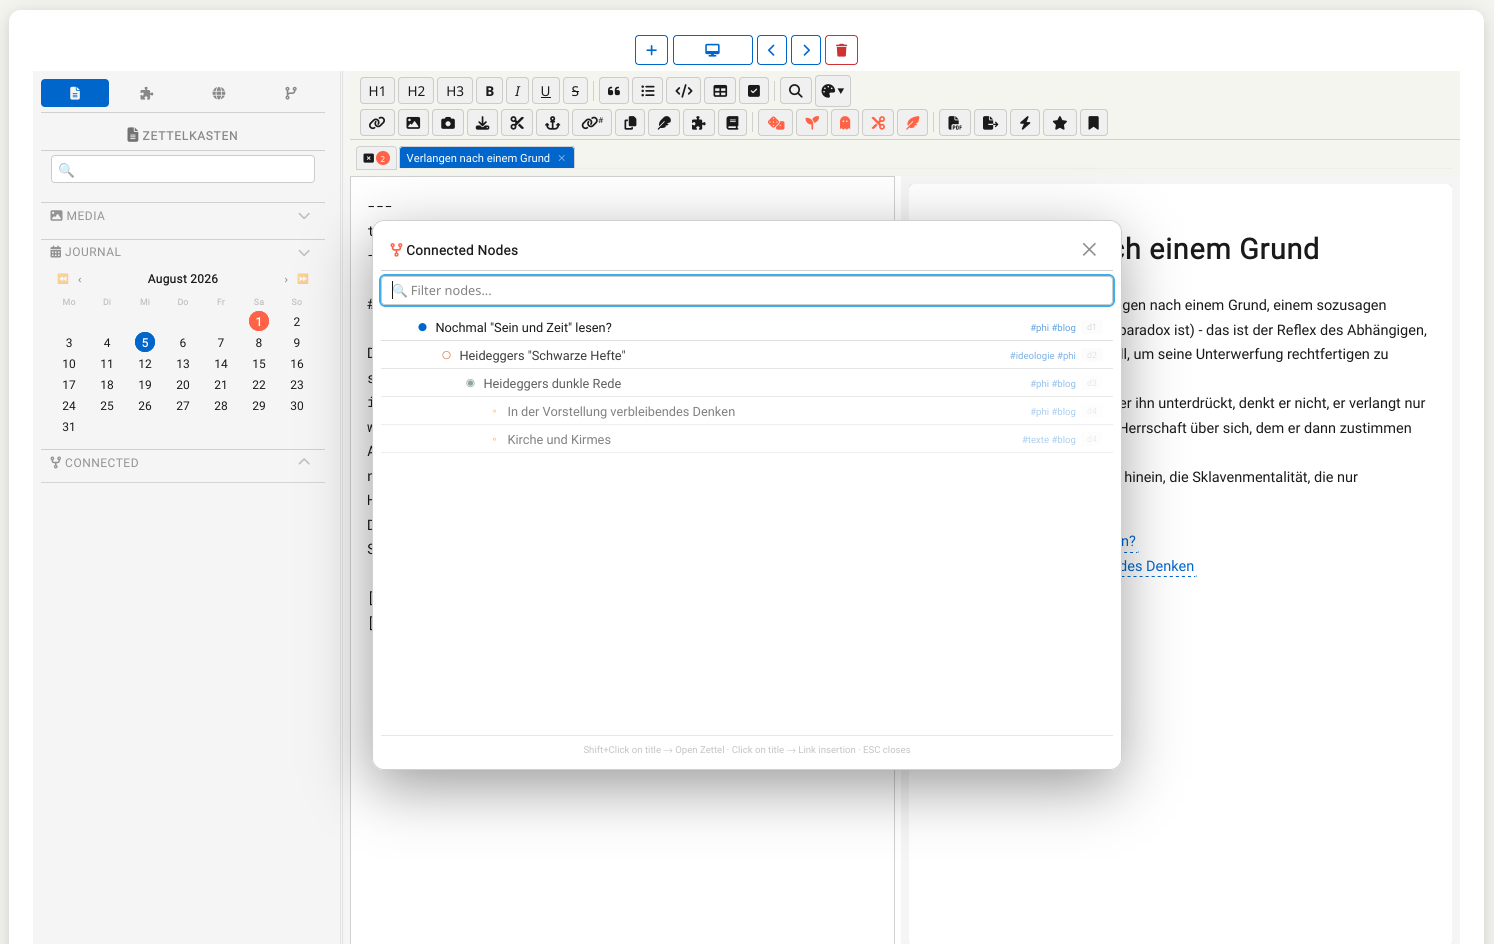
Task: Click the Filter nodes input field
Action: 747,290
